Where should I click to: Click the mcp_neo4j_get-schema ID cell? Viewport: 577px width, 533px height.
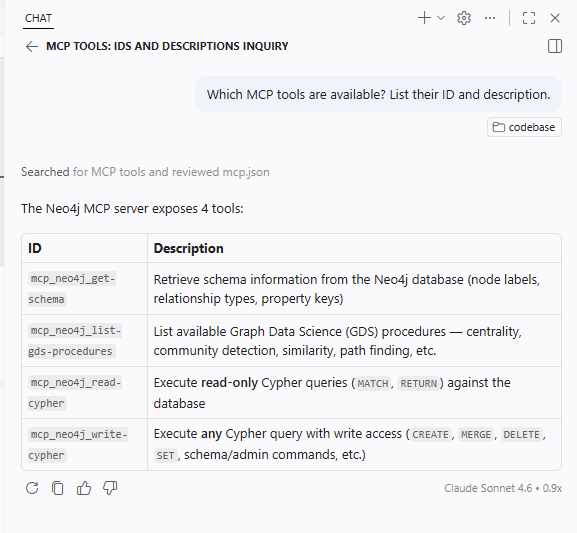pos(84,289)
